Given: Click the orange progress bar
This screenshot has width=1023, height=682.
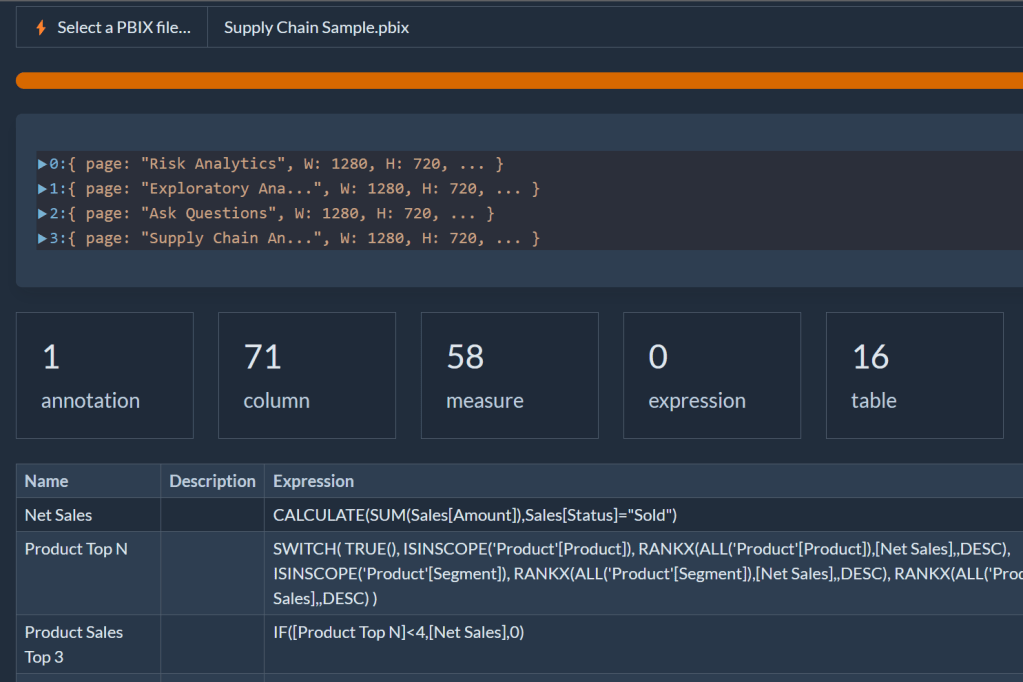Looking at the screenshot, I should coord(511,79).
